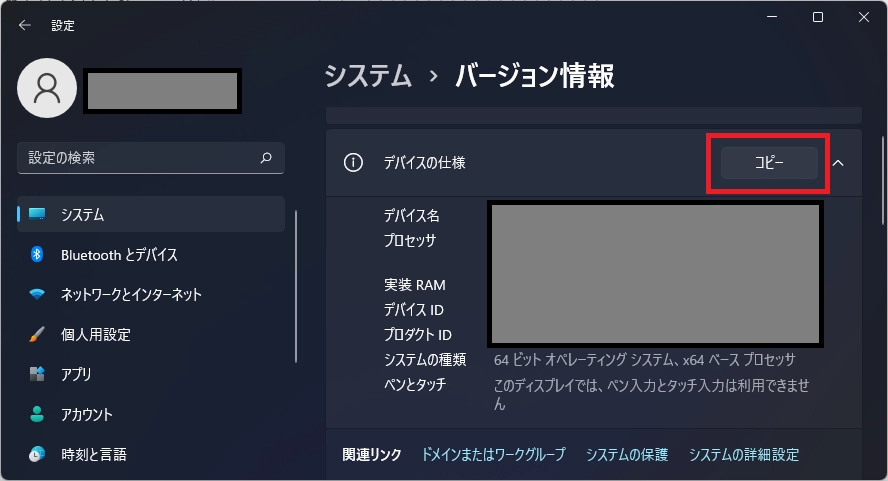This screenshot has height=481, width=888.
Task: Open システムの保護 link
Action: 627,454
